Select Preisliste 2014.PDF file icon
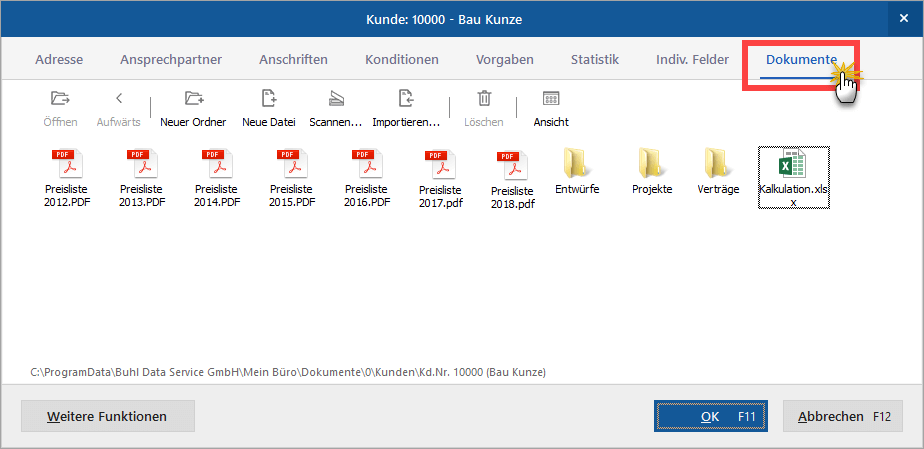Image resolution: width=924 pixels, height=449 pixels. point(217,163)
